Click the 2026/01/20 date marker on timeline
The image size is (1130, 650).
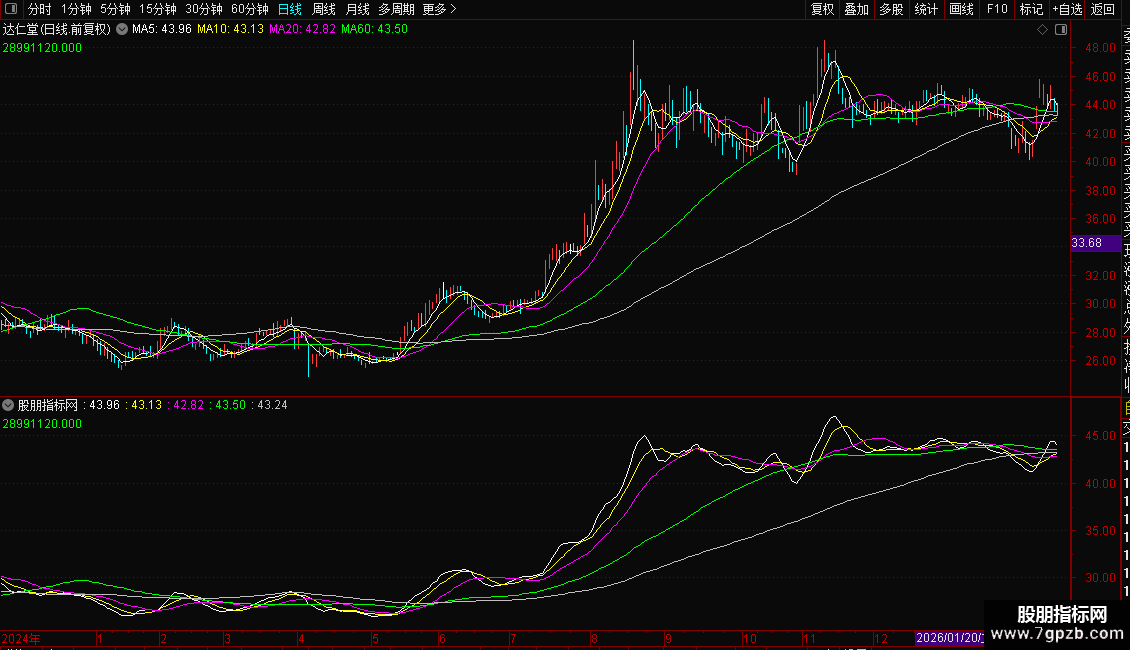(950, 638)
